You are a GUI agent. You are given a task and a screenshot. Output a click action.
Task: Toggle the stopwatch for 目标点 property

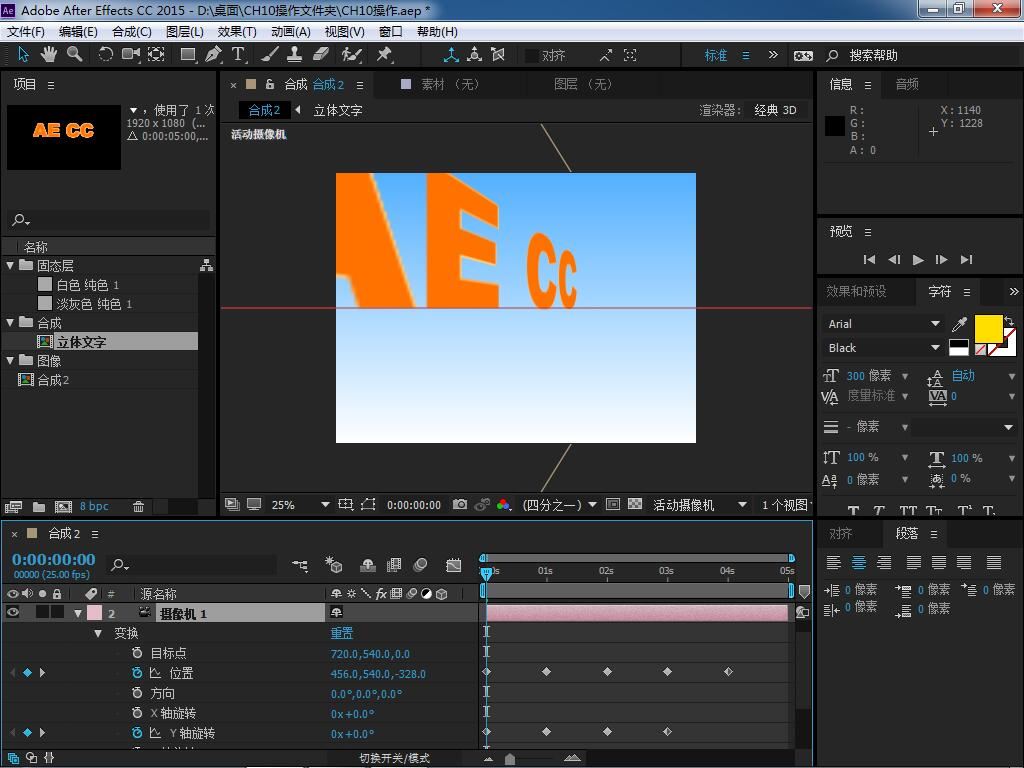[x=136, y=653]
